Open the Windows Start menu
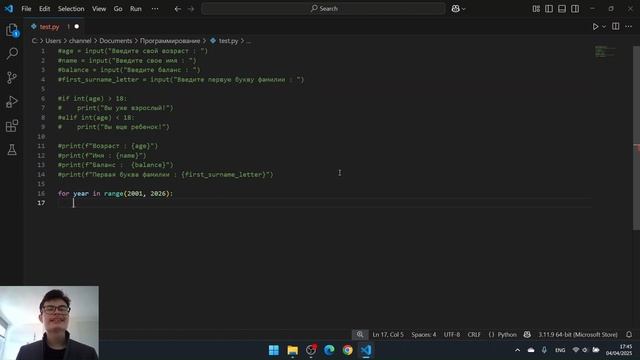 coord(273,350)
